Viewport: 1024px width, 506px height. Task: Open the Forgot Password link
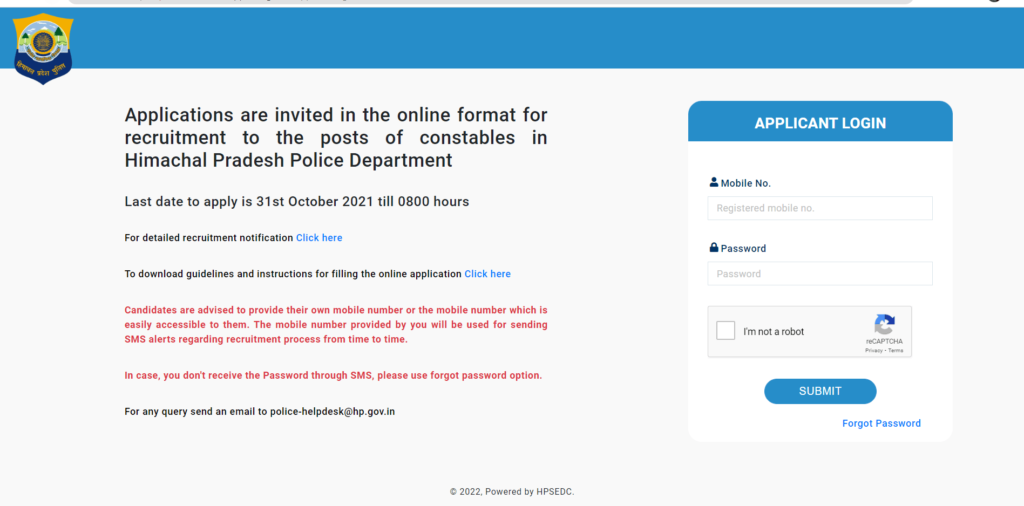point(881,423)
